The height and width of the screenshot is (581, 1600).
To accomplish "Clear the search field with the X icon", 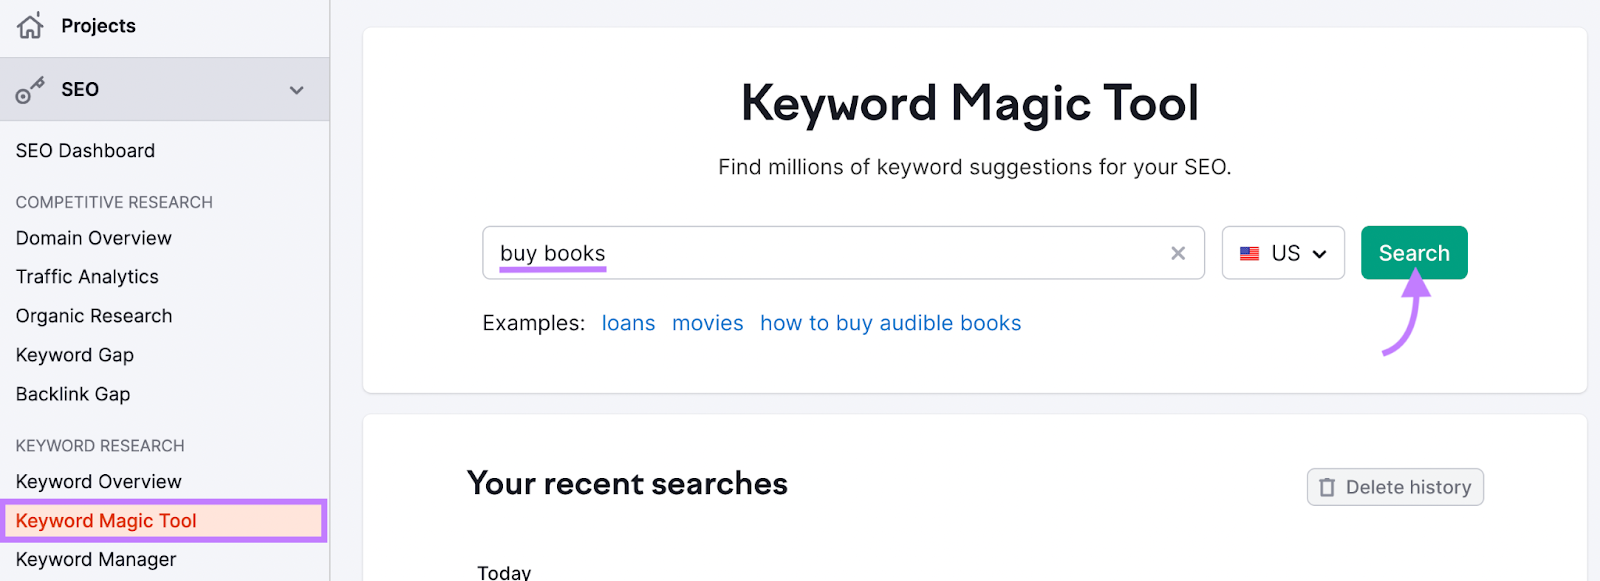I will pyautogui.click(x=1176, y=253).
